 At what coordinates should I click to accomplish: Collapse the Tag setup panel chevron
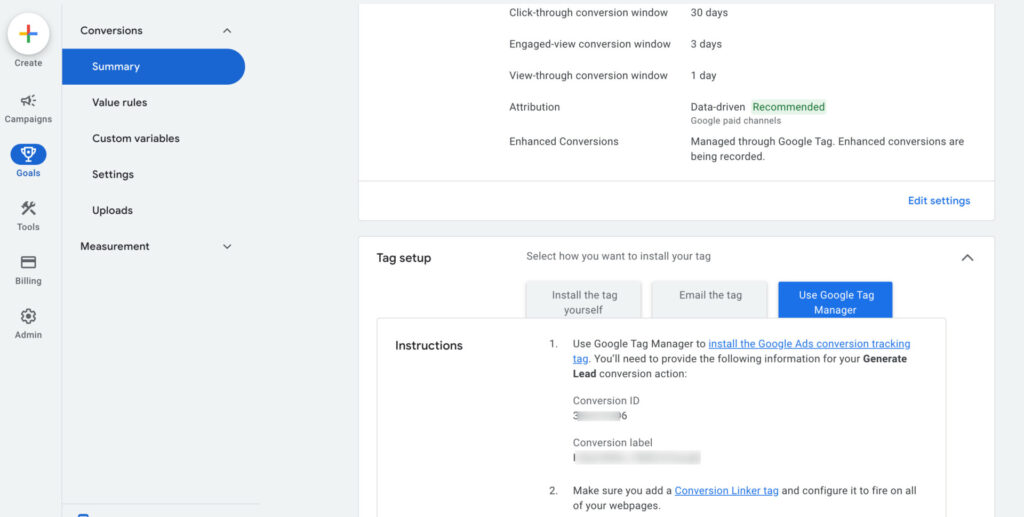click(x=967, y=258)
